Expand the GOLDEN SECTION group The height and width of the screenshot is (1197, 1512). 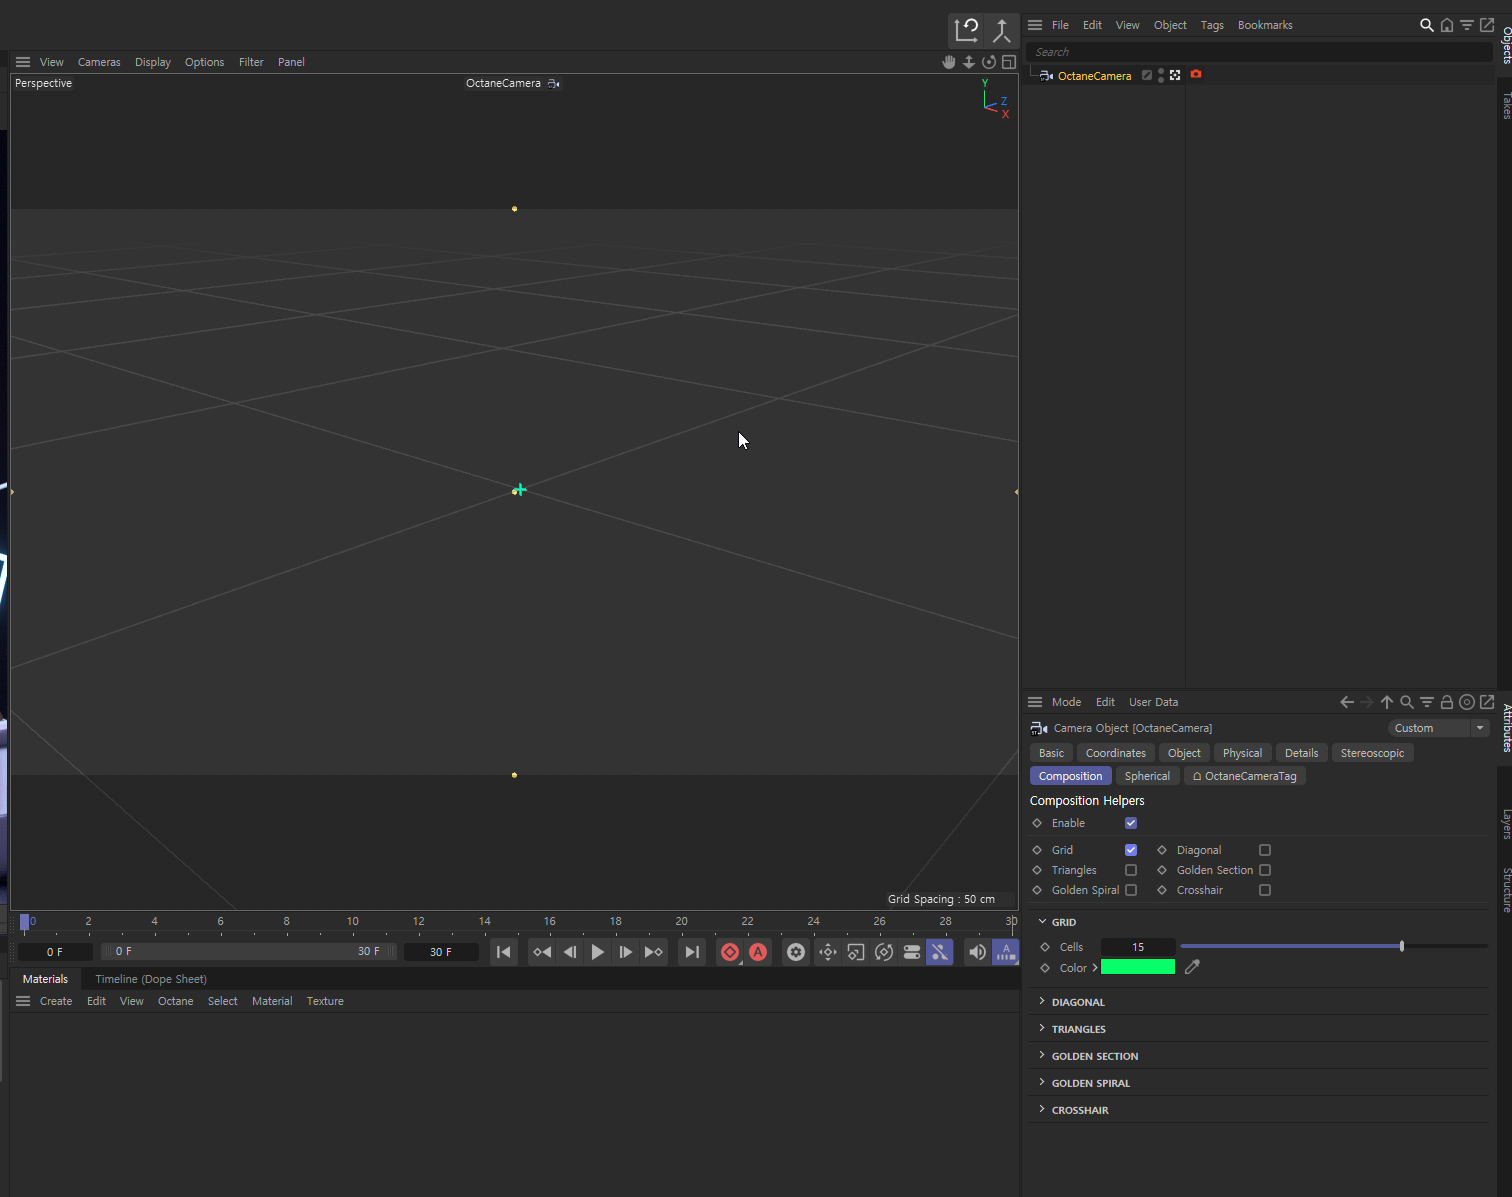coord(1042,1055)
